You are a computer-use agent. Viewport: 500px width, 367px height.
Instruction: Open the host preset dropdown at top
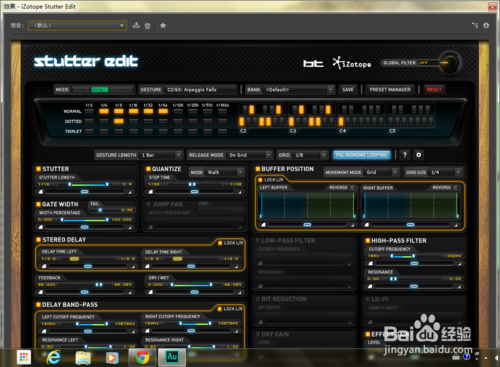(77, 25)
